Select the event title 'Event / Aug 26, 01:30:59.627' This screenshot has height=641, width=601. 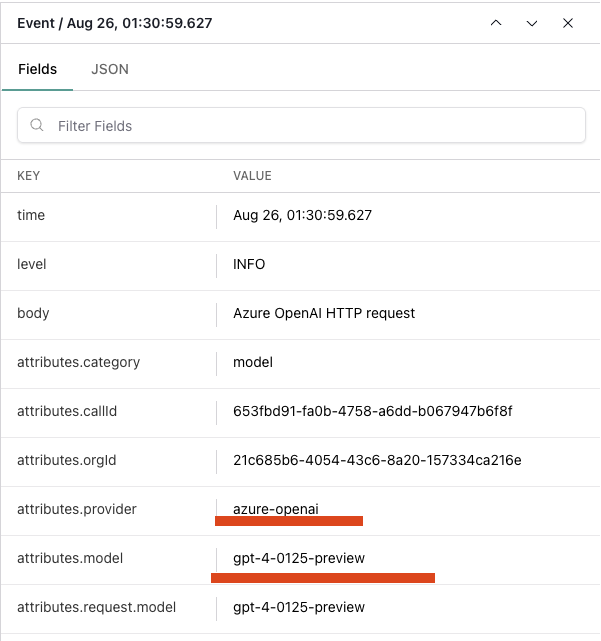[114, 23]
